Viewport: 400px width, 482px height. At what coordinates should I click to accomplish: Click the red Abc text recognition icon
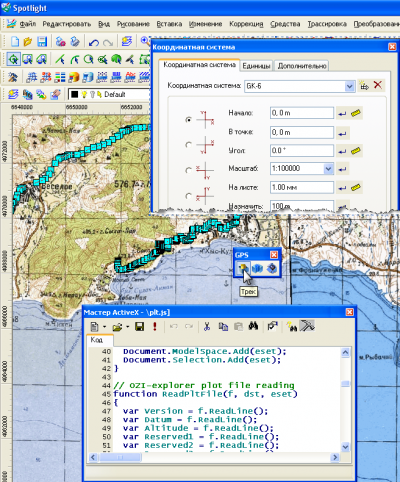130,77
